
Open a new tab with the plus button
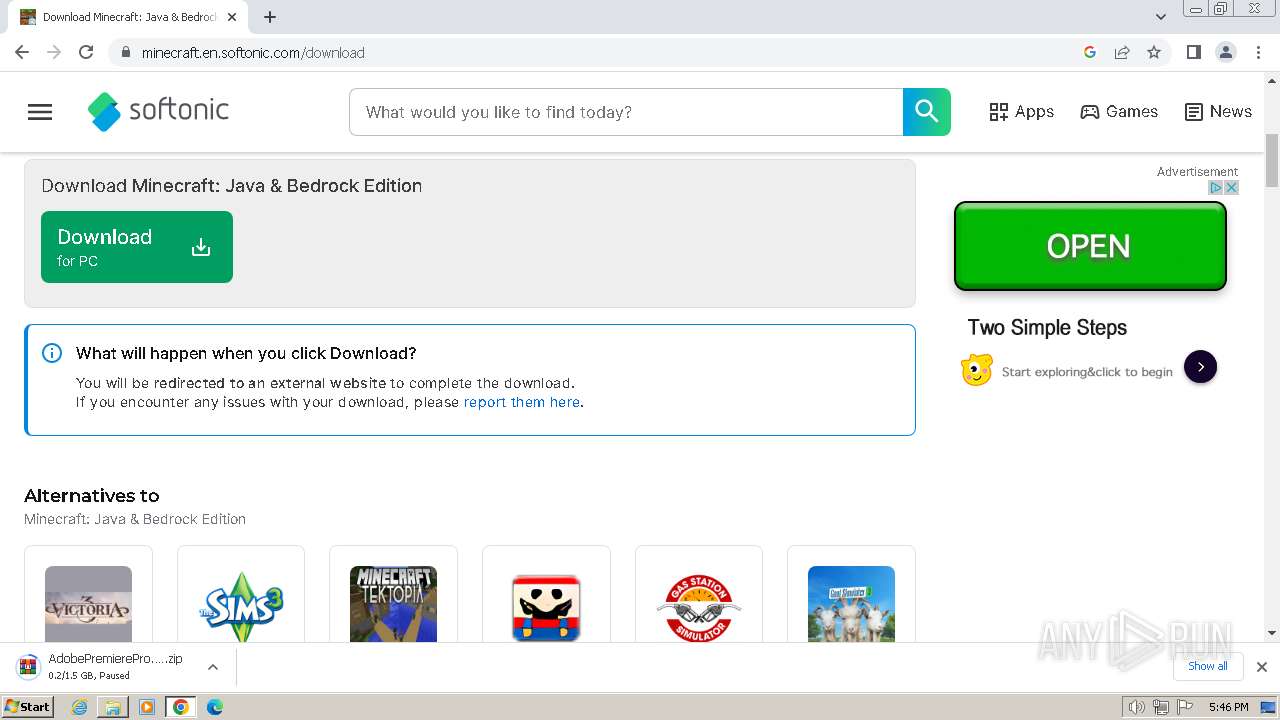coord(270,17)
